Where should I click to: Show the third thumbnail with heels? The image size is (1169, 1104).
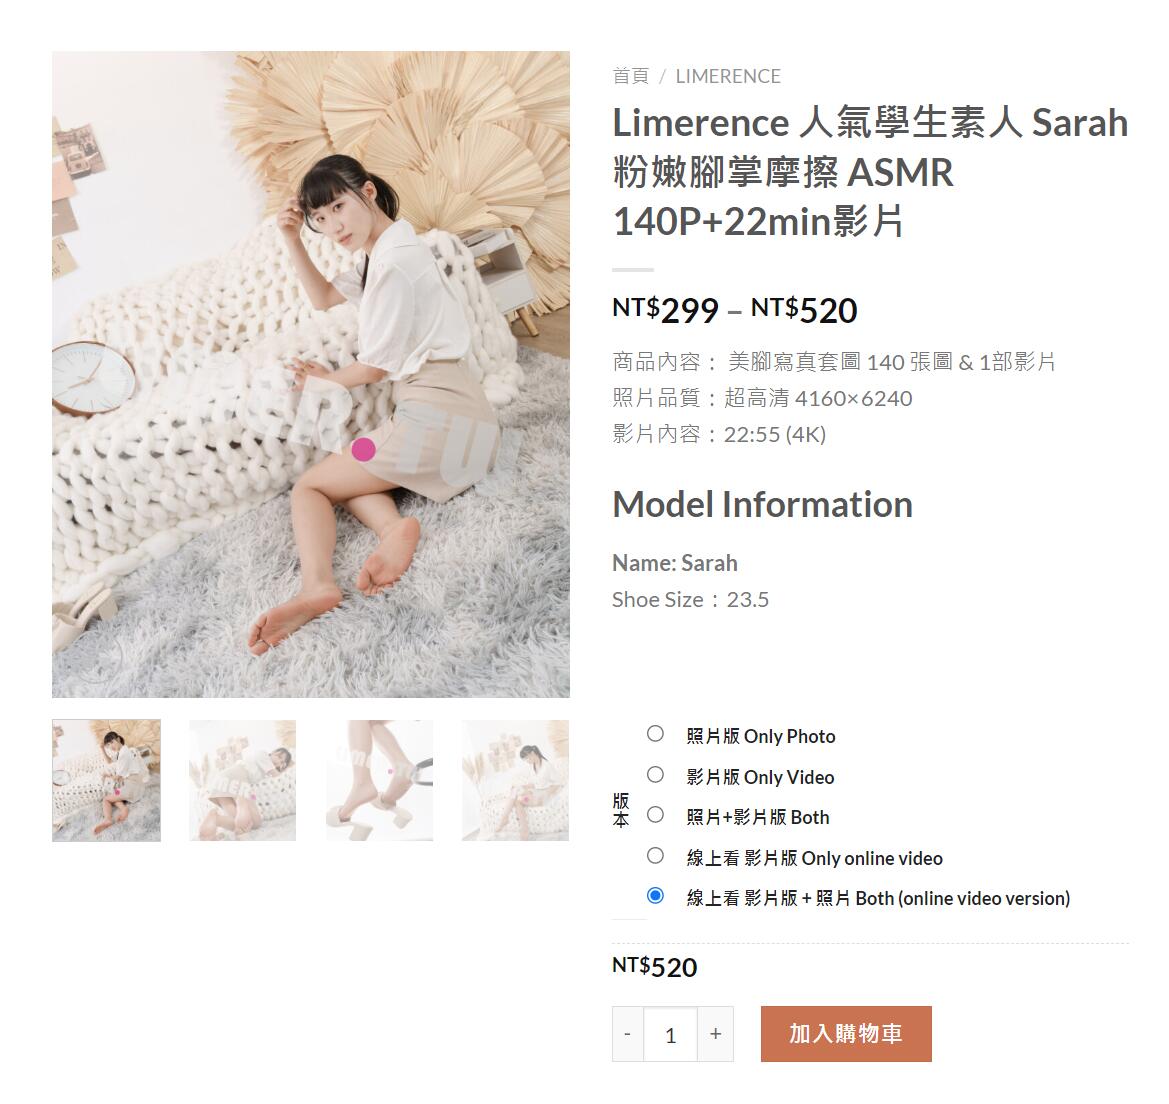coord(379,780)
